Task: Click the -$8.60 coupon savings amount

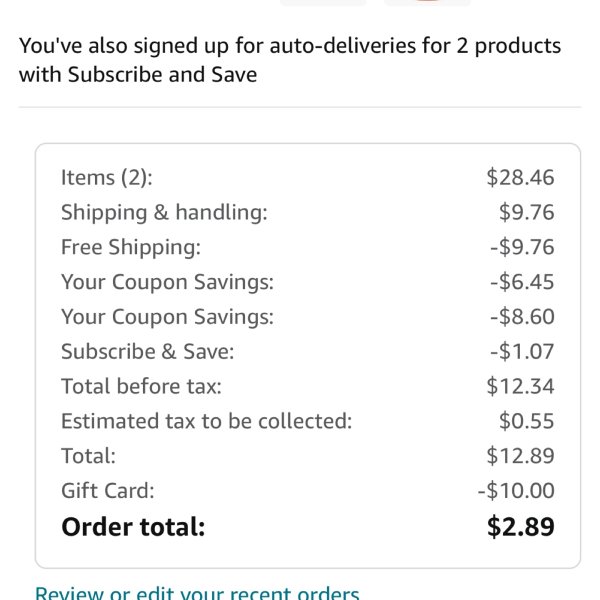Action: coord(522,317)
